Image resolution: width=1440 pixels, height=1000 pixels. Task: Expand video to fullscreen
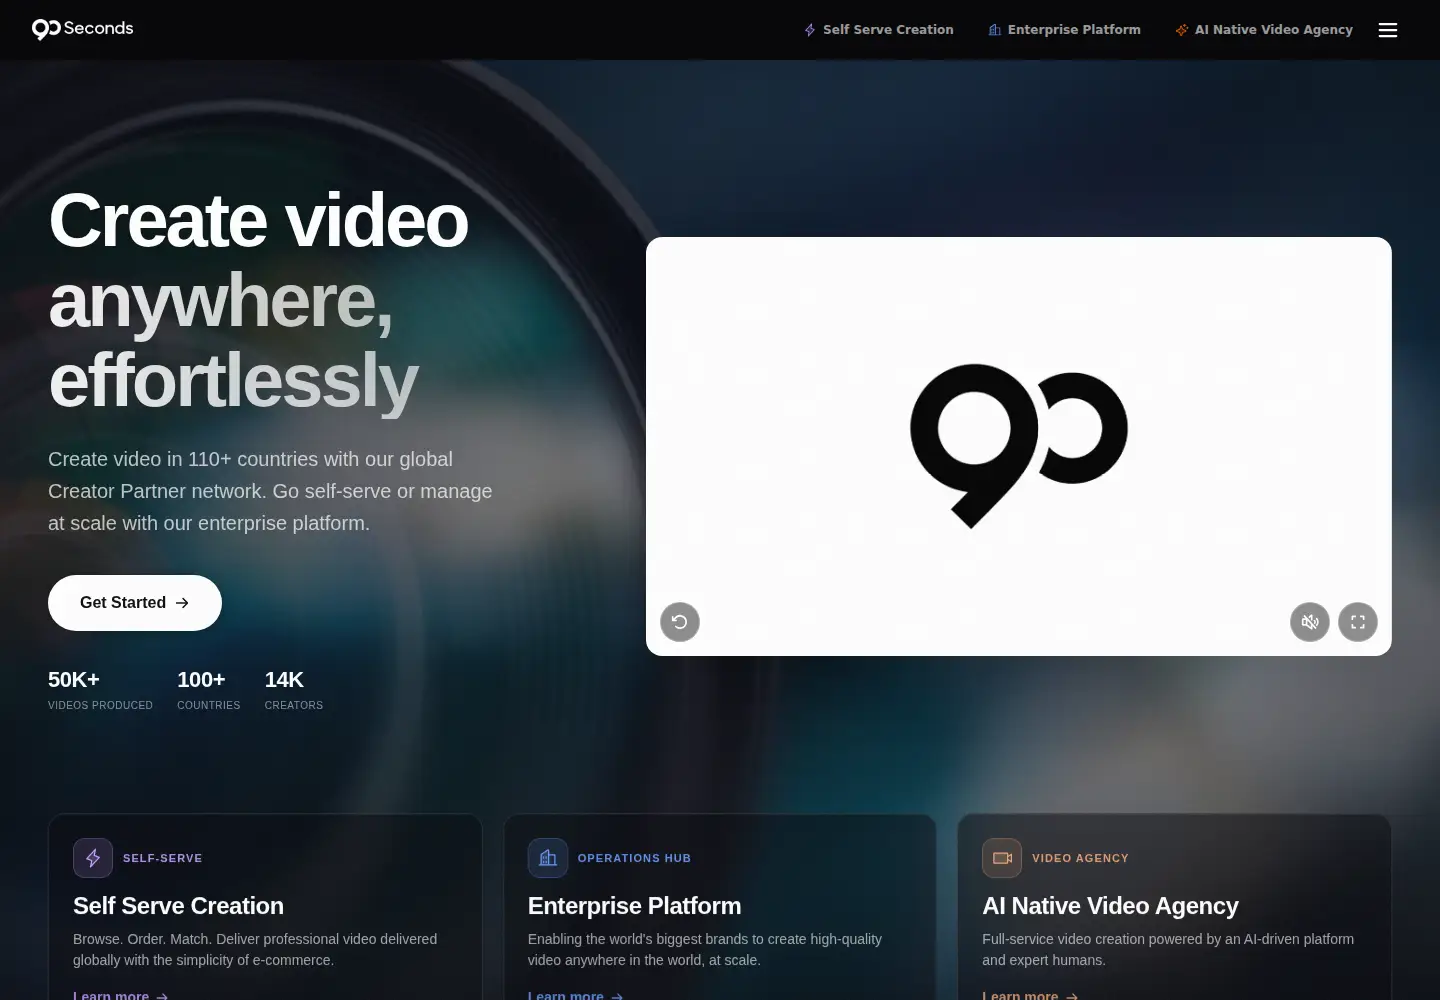pyautogui.click(x=1358, y=622)
